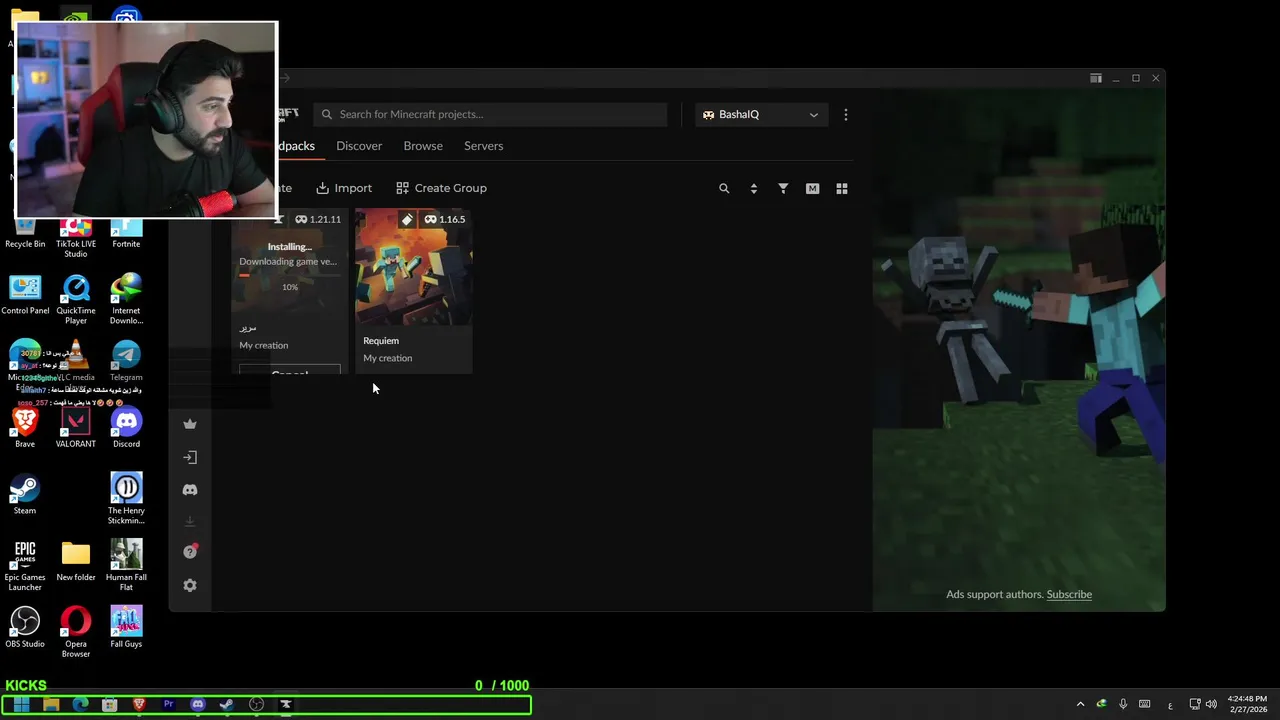Open the three-dot more options menu
The image size is (1280, 720).
coord(846,114)
